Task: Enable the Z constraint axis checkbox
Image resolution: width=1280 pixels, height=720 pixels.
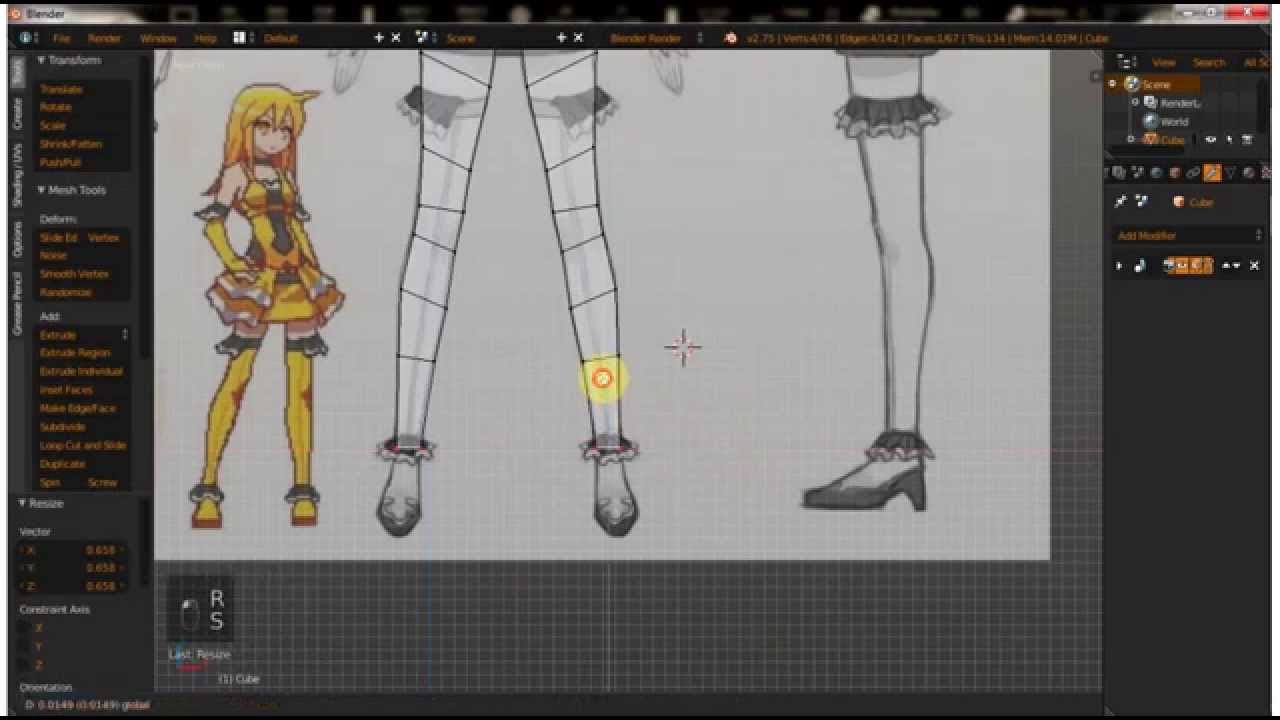Action: pos(22,665)
